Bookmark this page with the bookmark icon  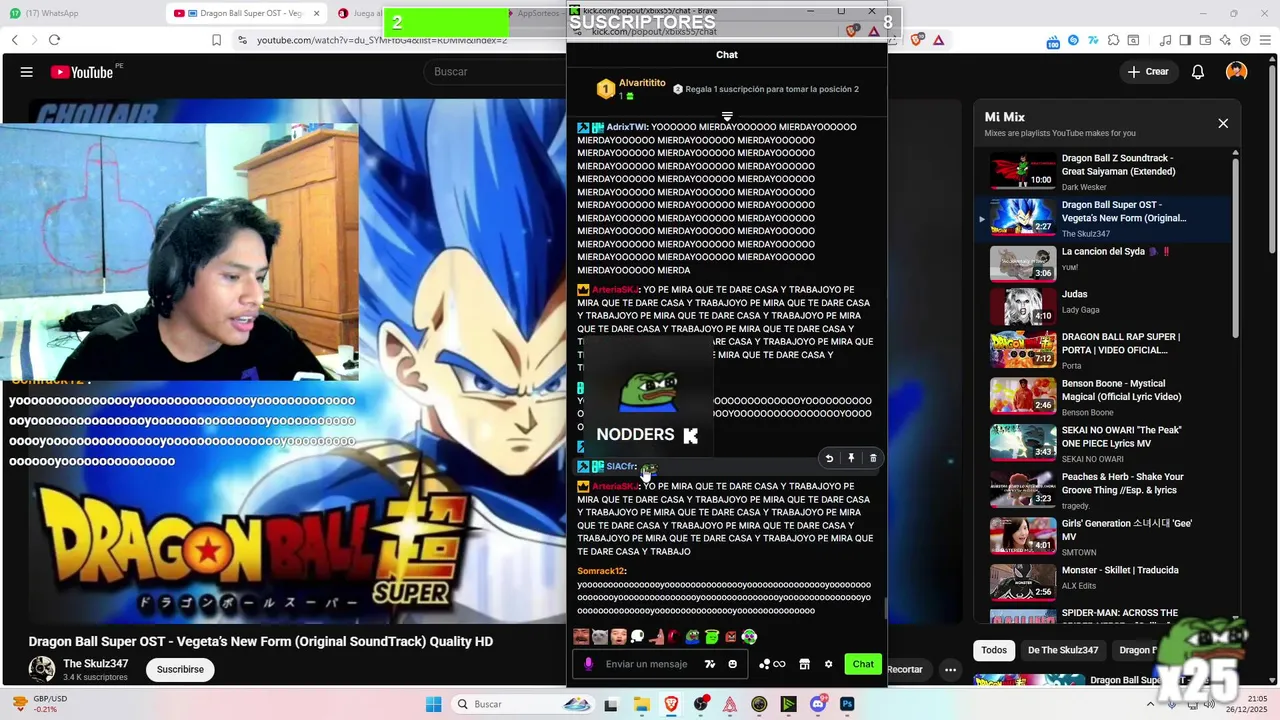216,40
